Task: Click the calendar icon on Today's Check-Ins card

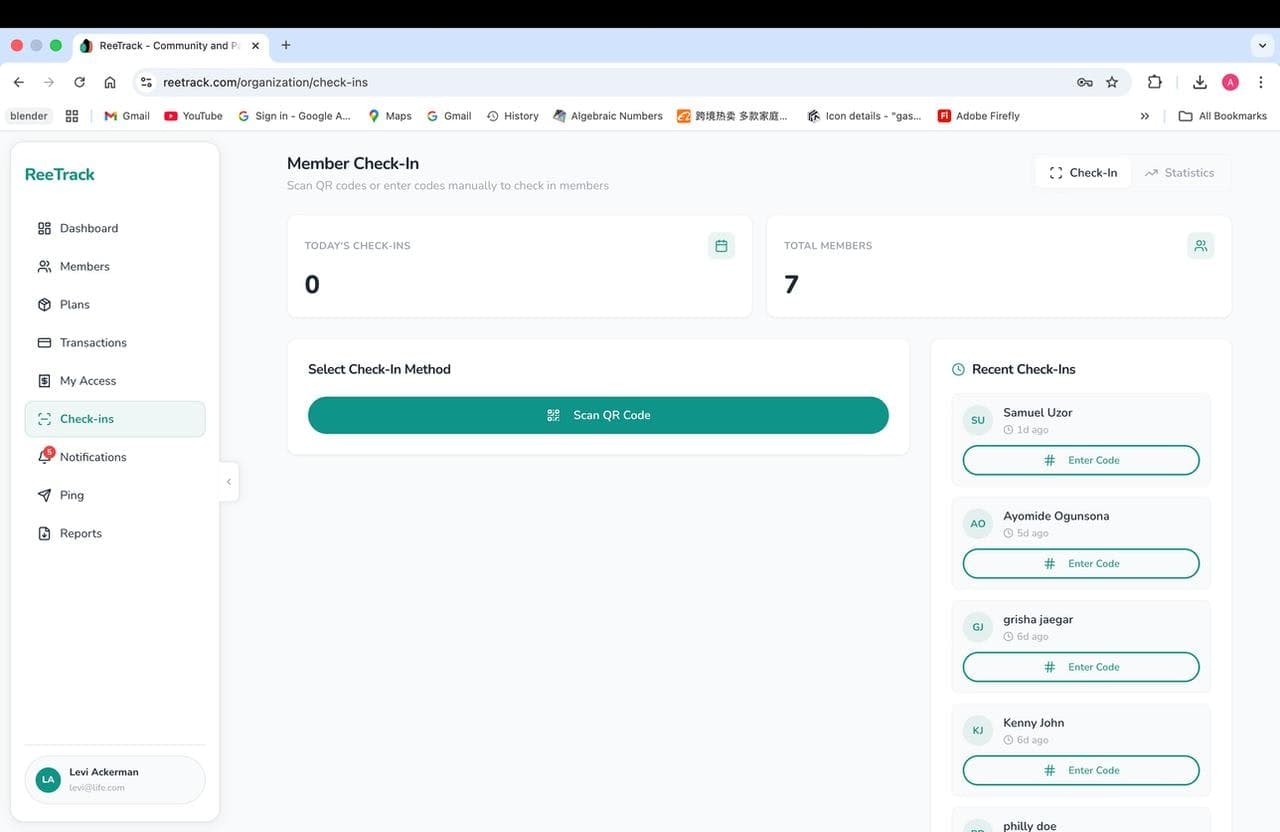Action: [x=721, y=245]
